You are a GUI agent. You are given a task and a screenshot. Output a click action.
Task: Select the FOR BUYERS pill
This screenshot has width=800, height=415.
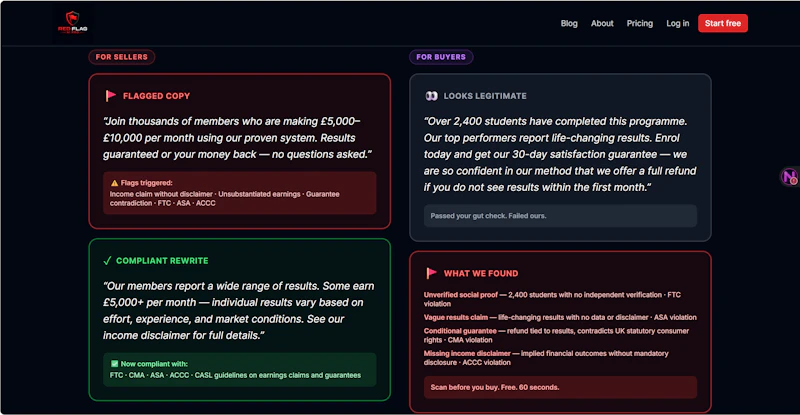[x=441, y=57]
